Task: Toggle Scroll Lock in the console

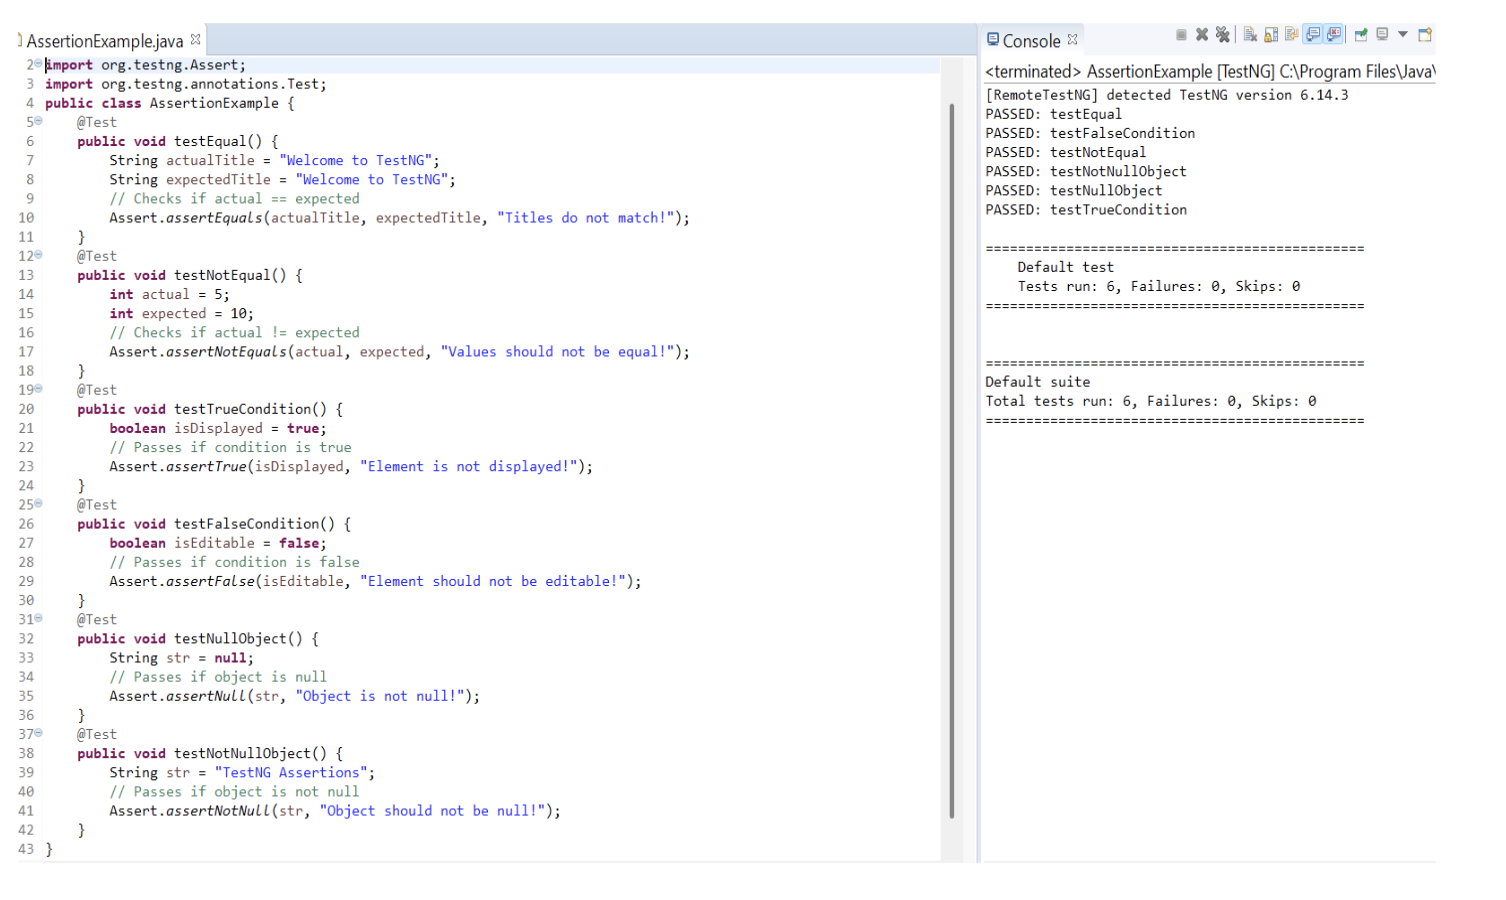Action: coord(1271,35)
